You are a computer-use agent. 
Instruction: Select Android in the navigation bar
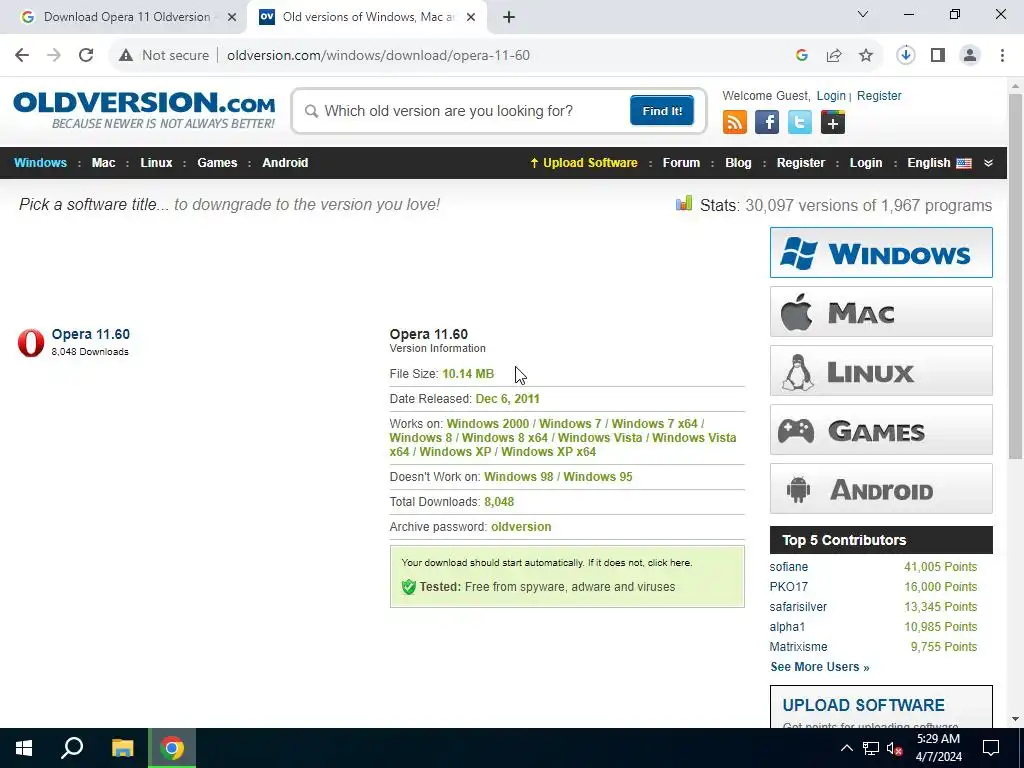coord(285,163)
